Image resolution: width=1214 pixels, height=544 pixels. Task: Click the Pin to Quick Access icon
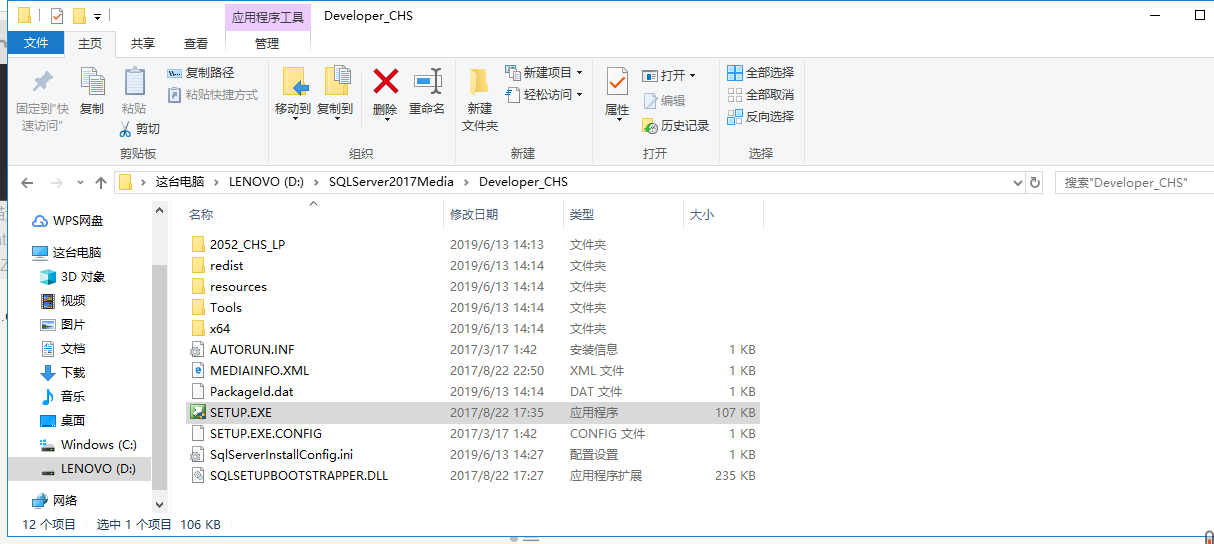42,82
